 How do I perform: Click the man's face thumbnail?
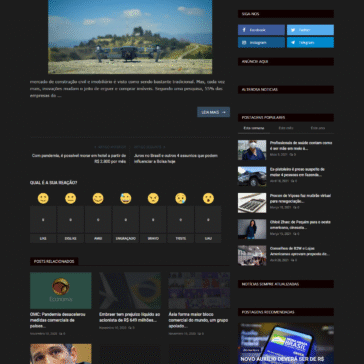tap(61, 354)
